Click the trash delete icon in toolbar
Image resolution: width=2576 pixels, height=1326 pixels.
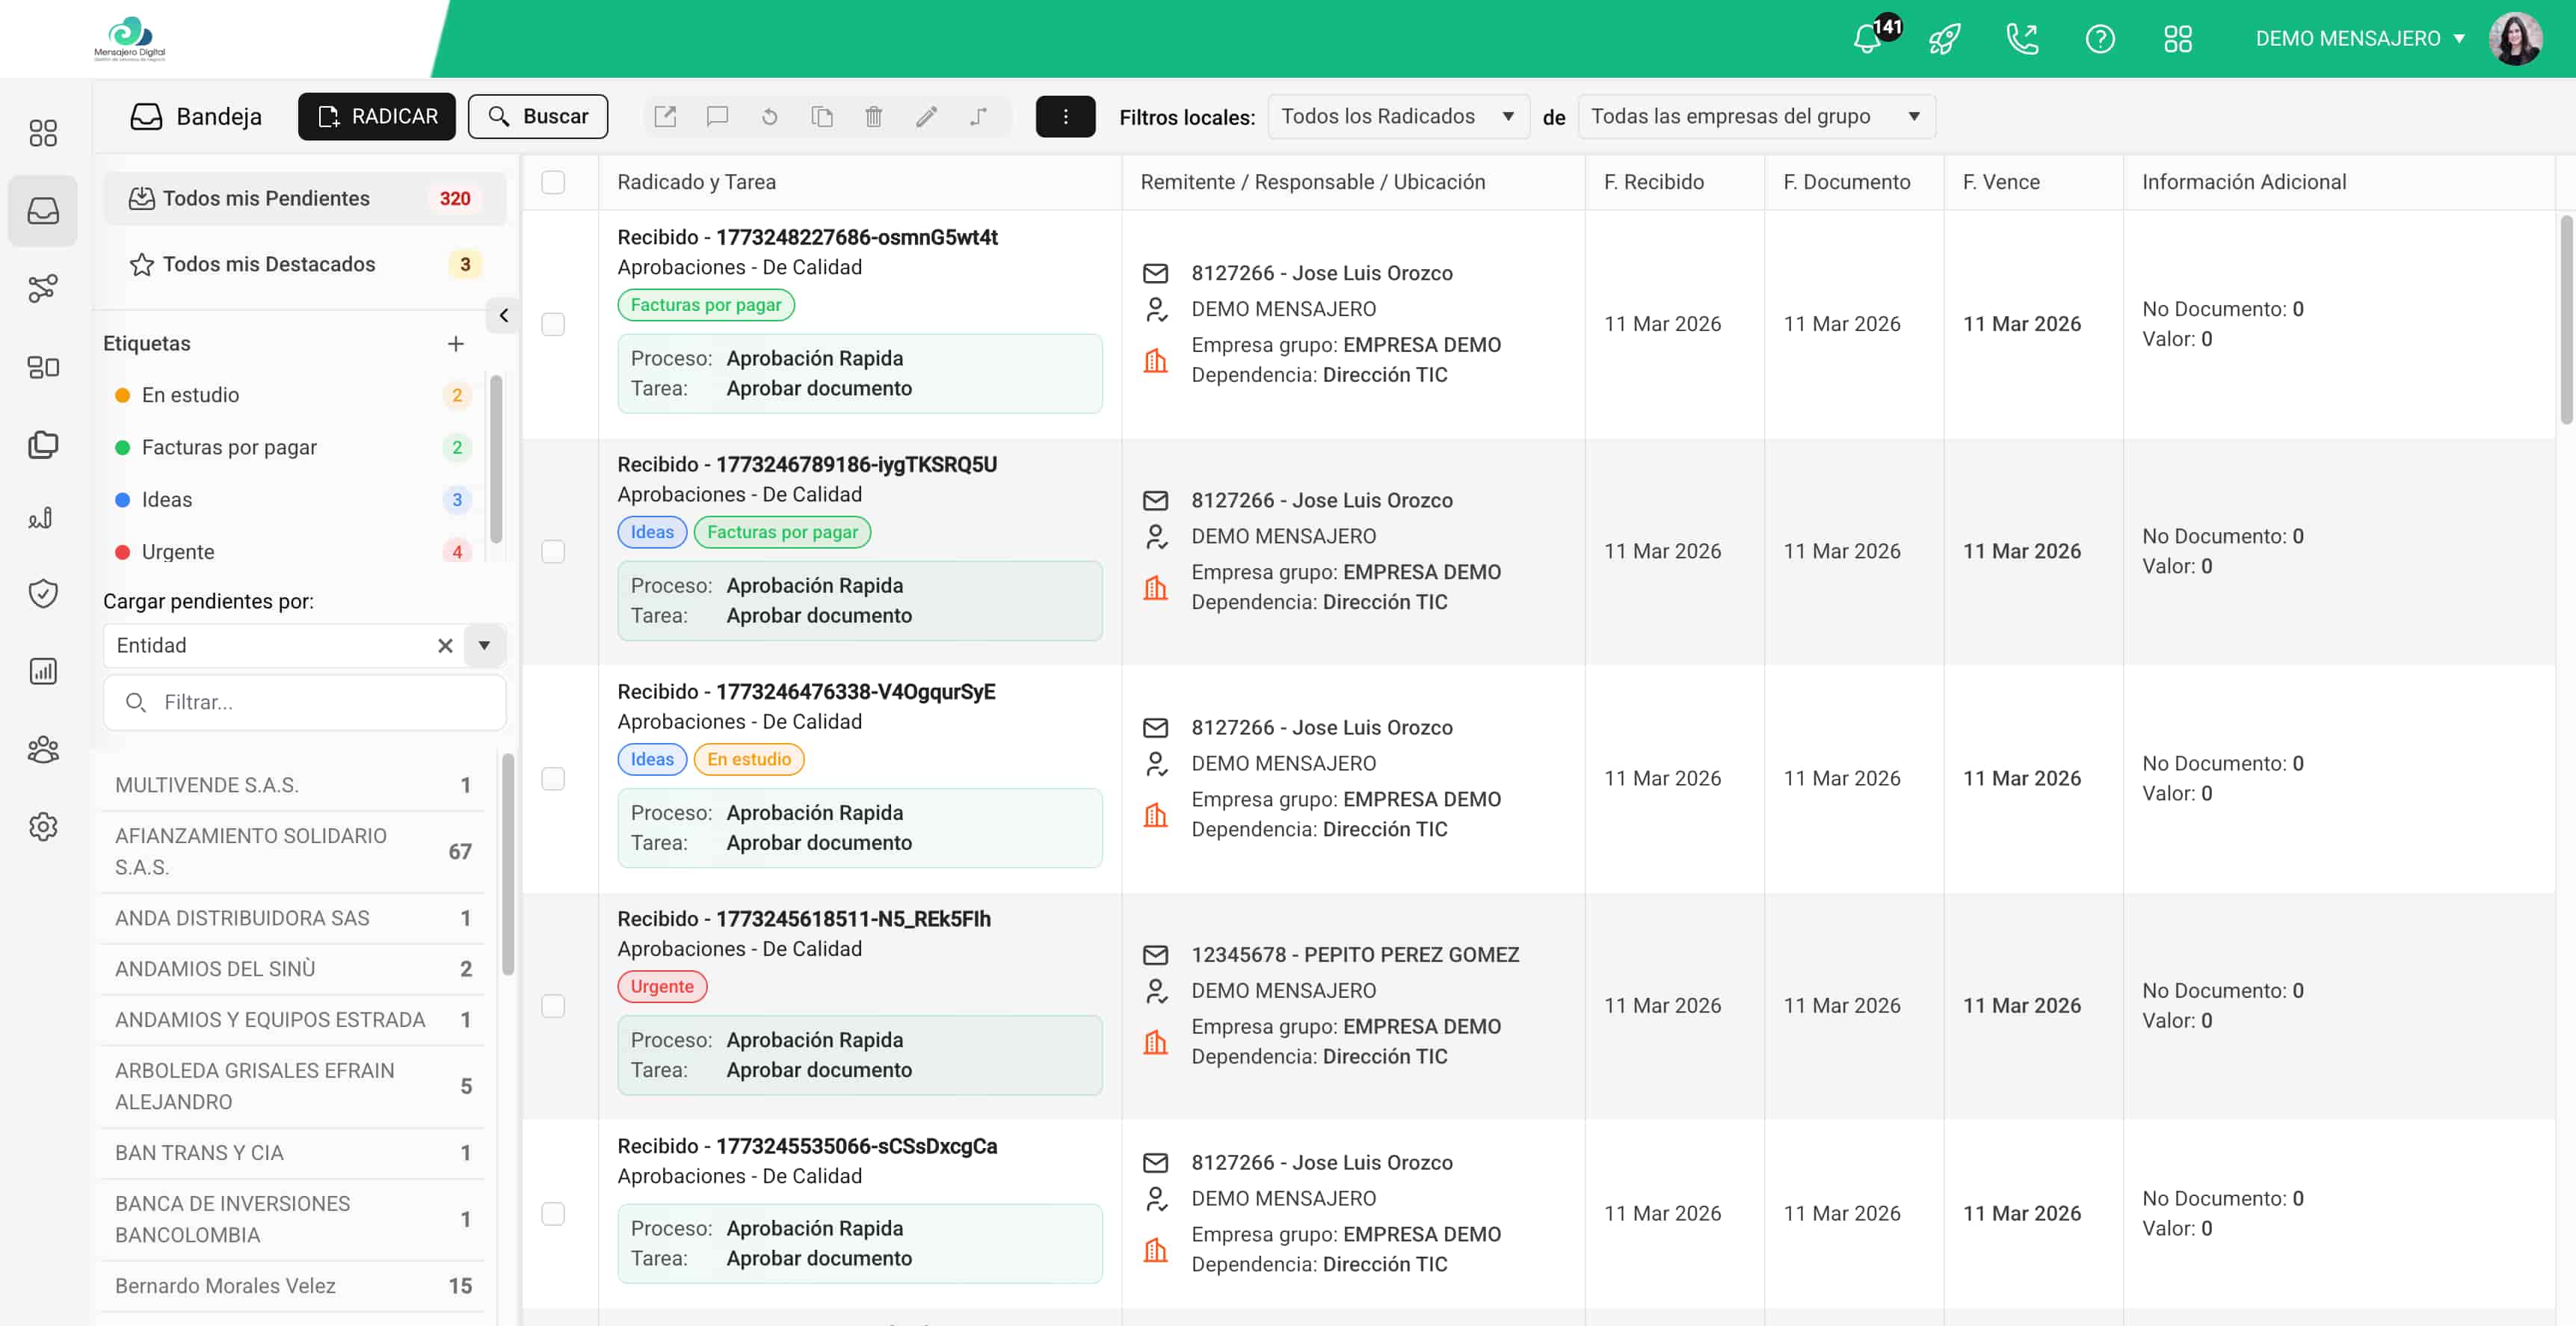tap(873, 116)
